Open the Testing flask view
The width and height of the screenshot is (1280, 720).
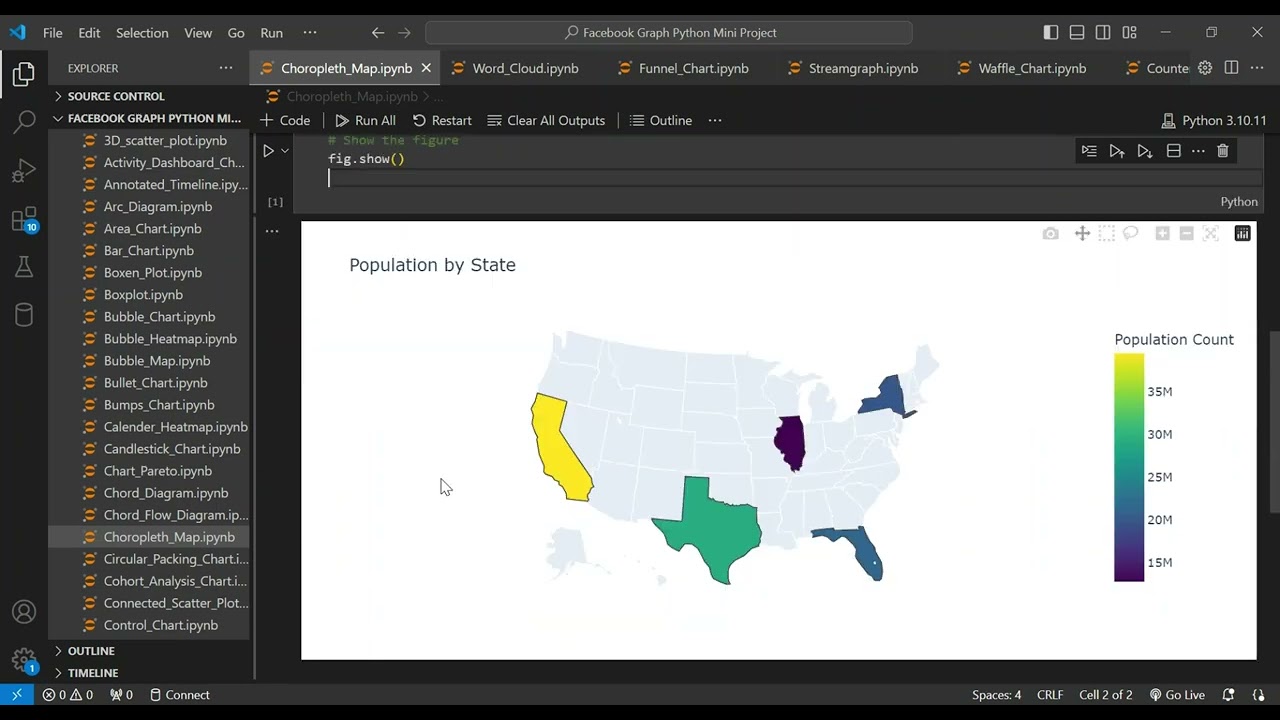click(24, 267)
